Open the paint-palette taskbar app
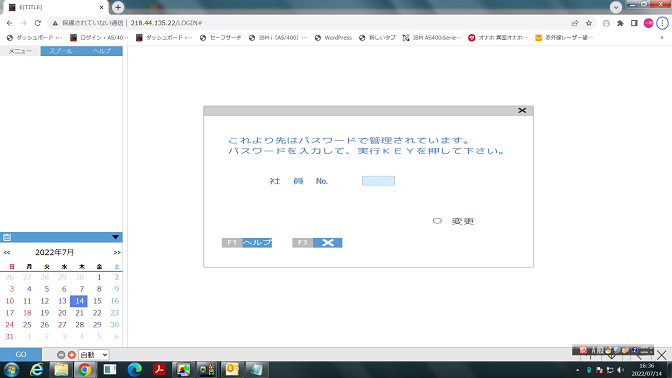Viewport: 672px width, 378px height. (183, 369)
